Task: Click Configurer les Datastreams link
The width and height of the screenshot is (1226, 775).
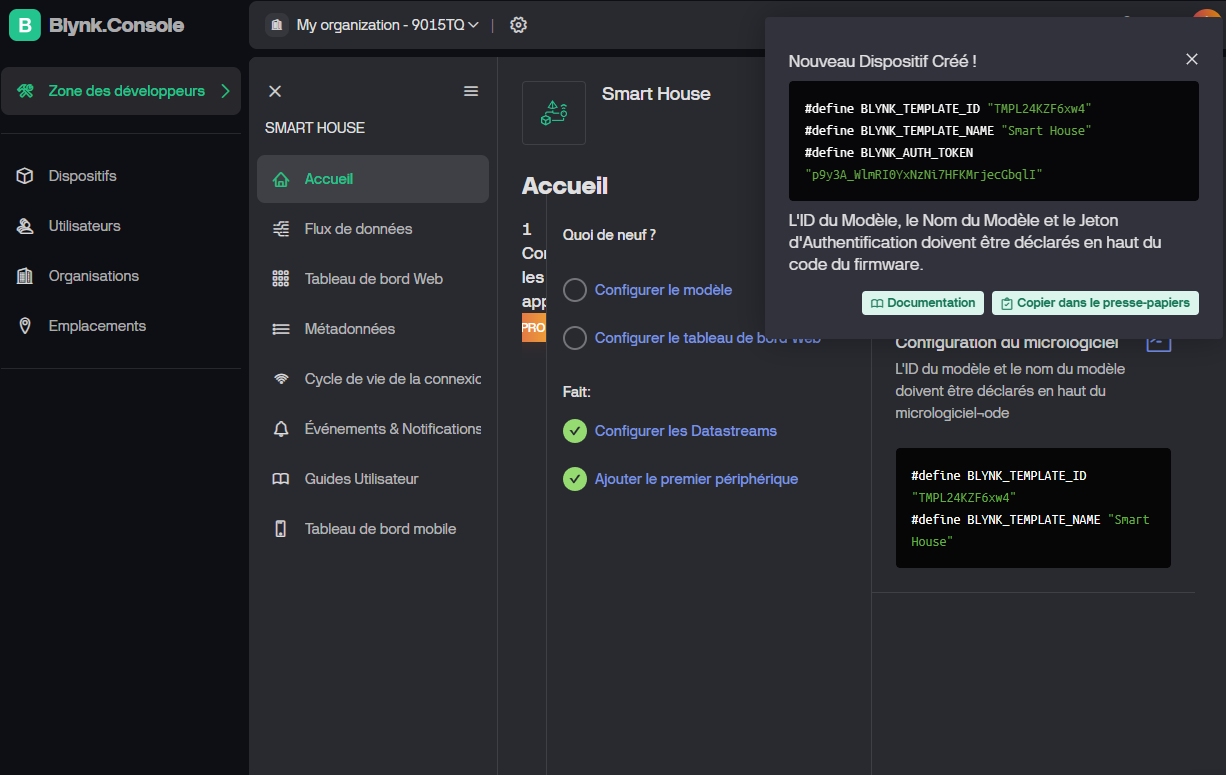Action: tap(686, 431)
